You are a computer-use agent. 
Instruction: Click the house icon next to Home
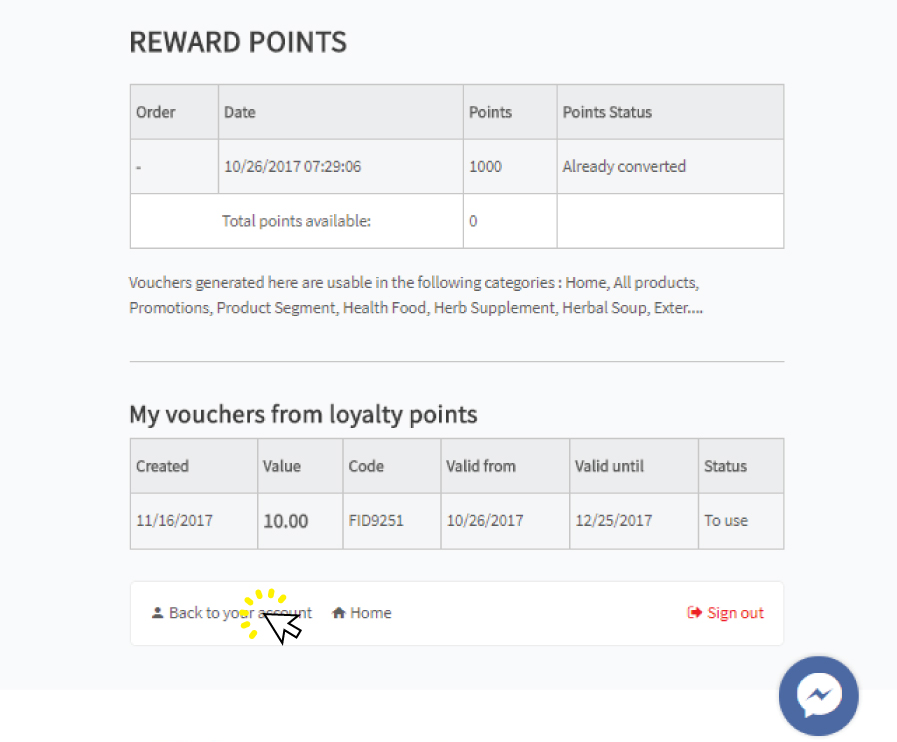(339, 613)
